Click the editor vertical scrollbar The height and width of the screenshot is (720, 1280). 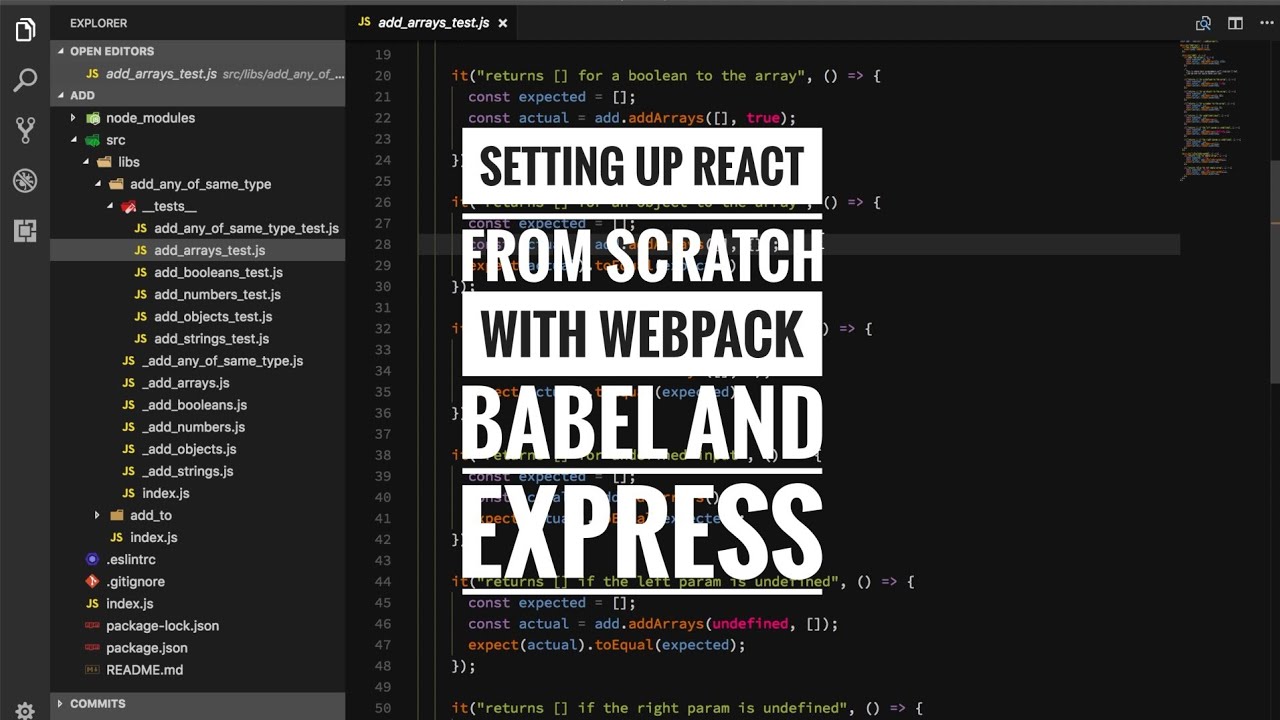pos(1275,270)
